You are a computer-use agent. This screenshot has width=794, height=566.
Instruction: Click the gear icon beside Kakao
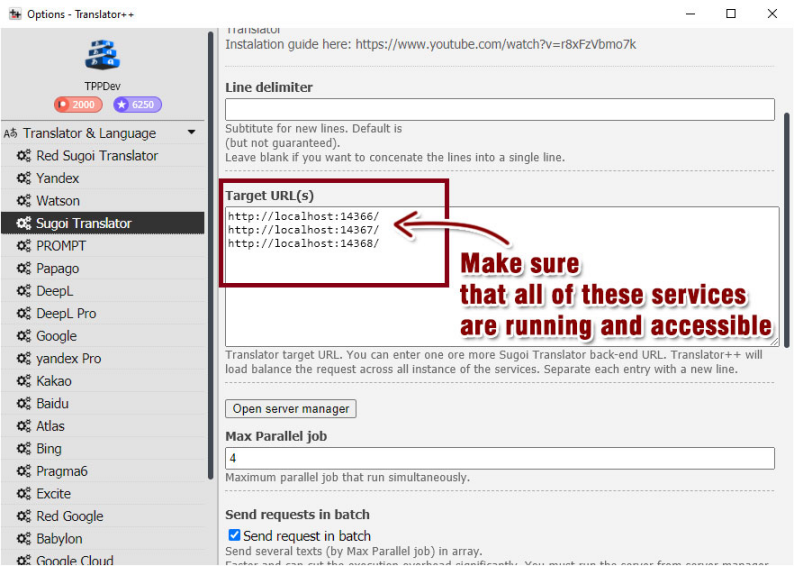[x=23, y=381]
